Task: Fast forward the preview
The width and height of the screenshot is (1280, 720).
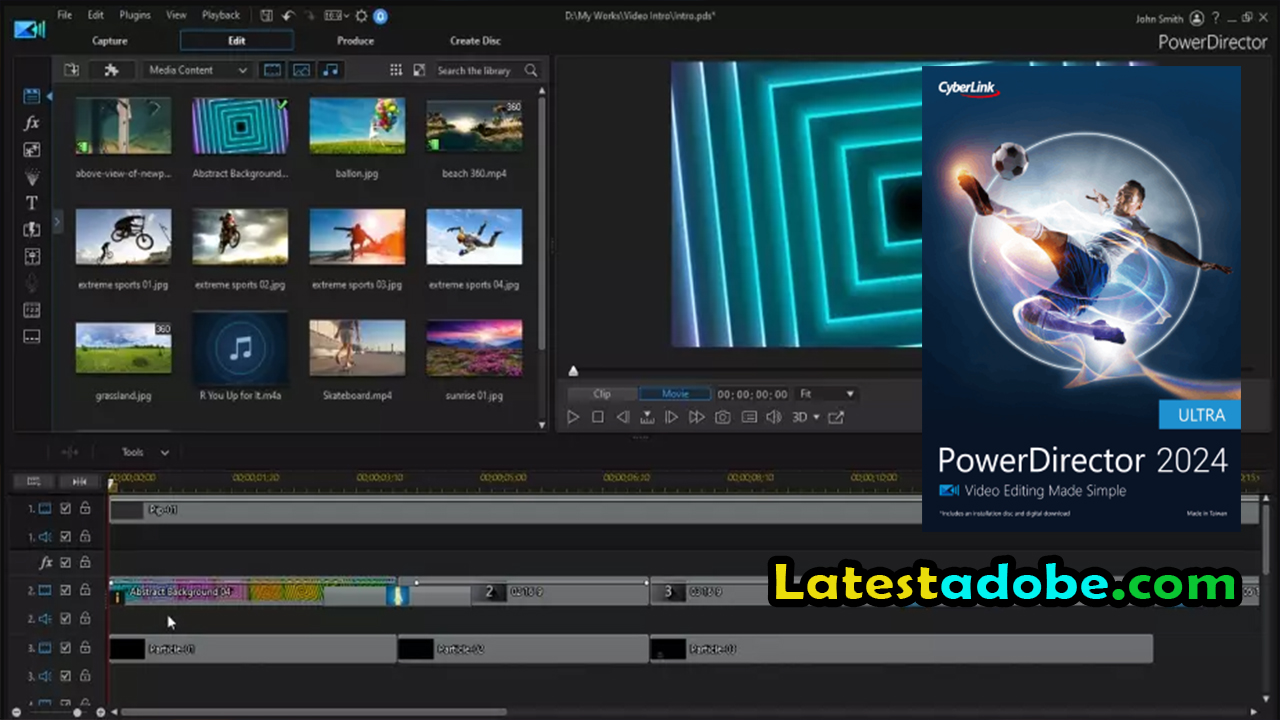Action: [697, 417]
